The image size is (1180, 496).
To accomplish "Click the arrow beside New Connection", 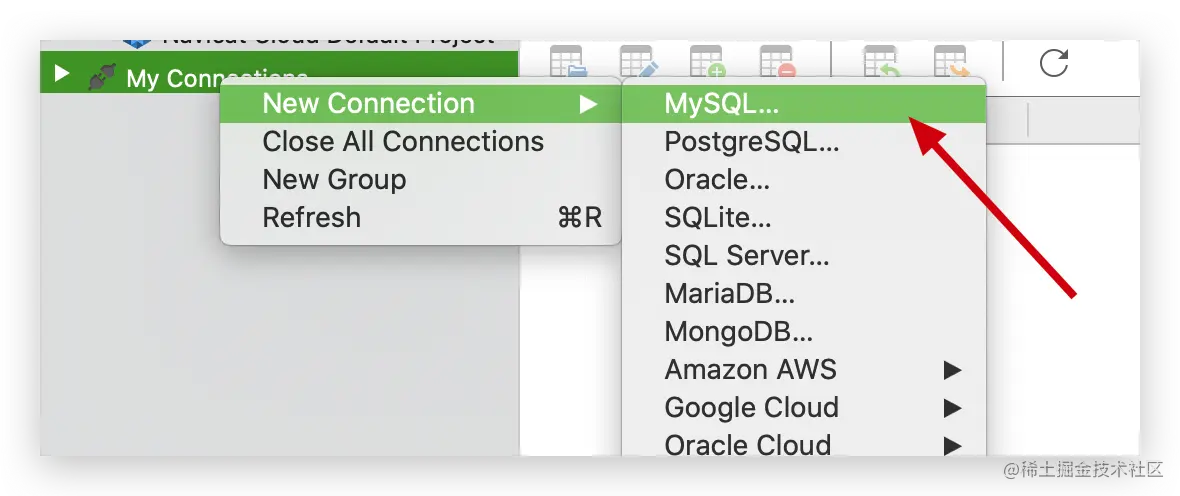I will pos(588,104).
